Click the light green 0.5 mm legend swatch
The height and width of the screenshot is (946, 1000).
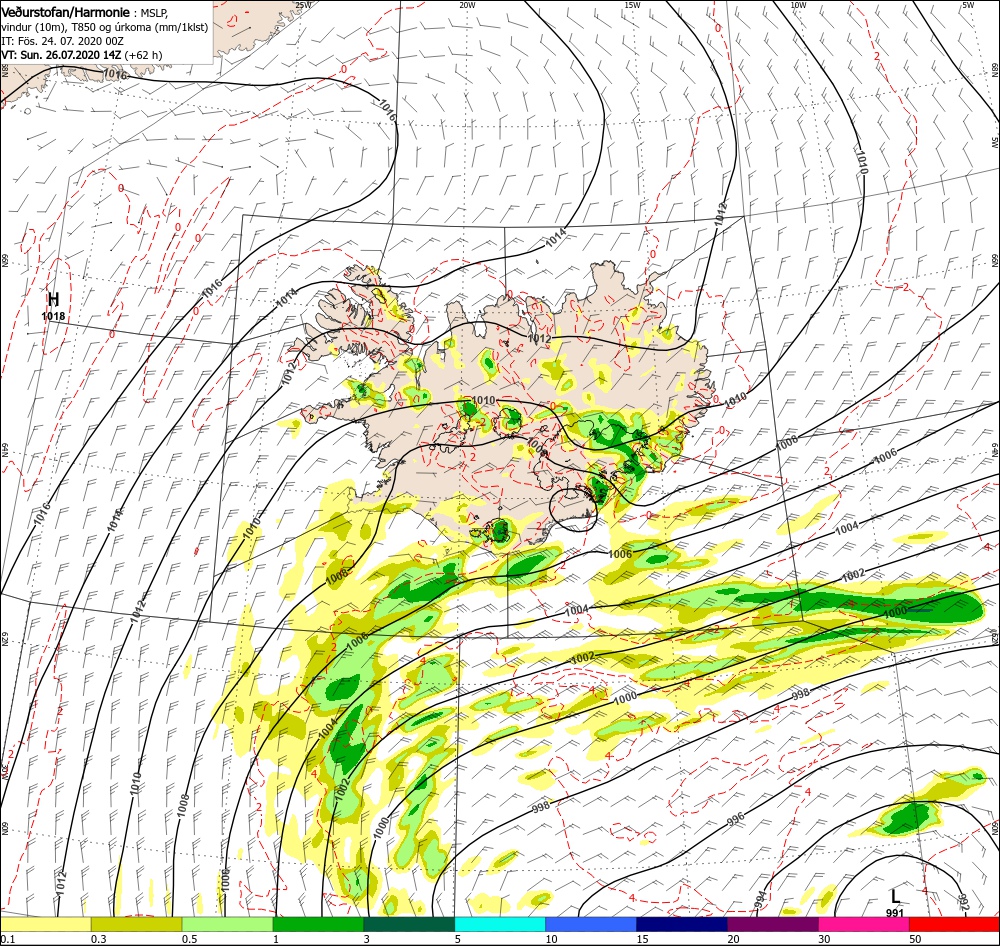point(227,924)
